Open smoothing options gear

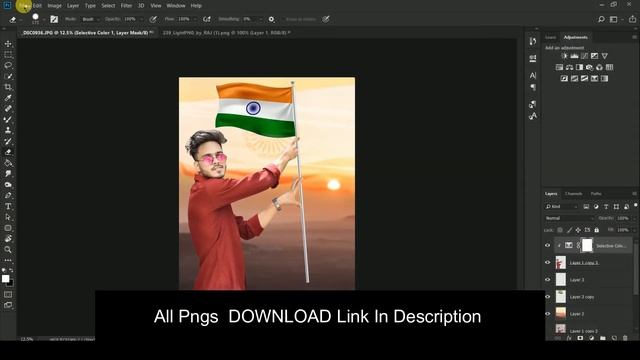click(271, 19)
